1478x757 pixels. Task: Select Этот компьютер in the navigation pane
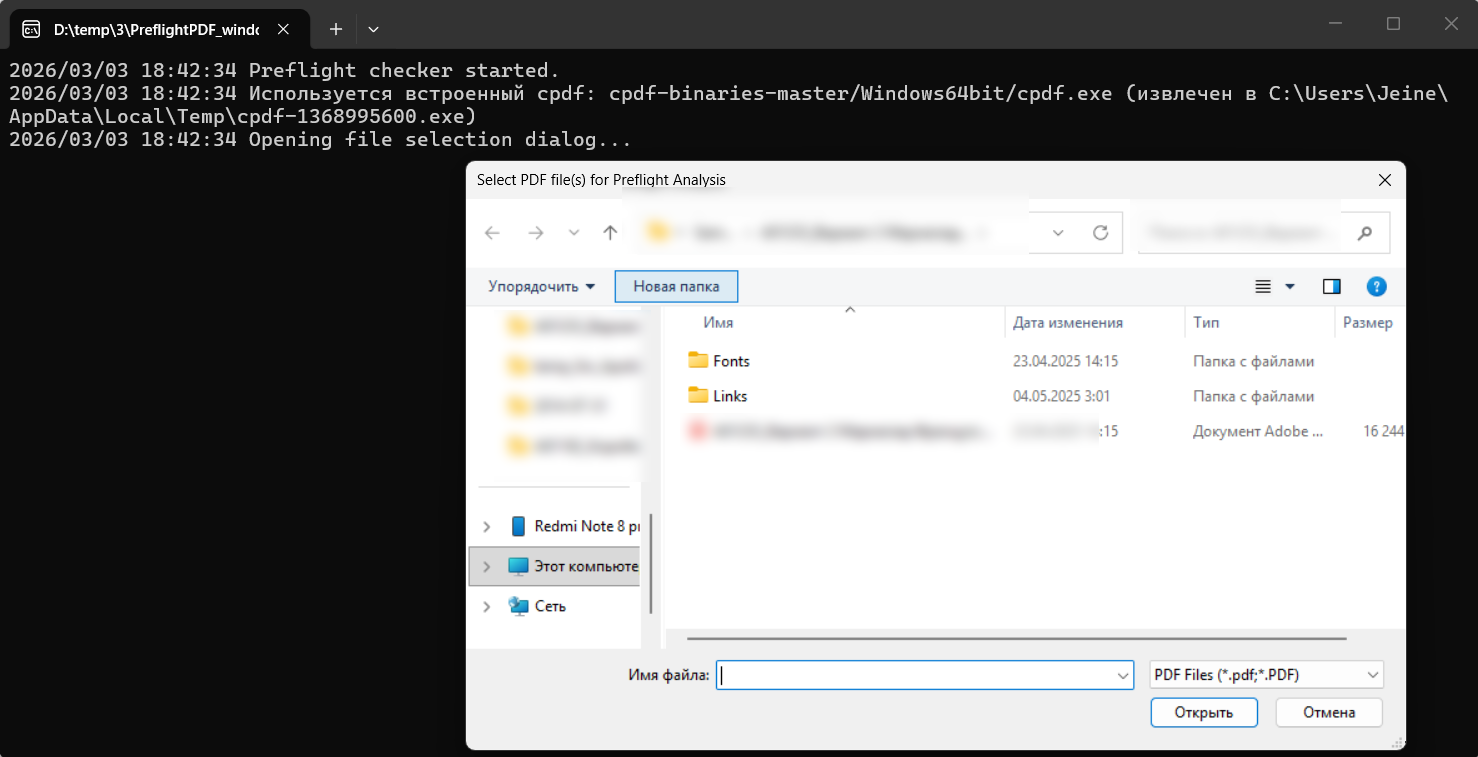click(x=575, y=566)
